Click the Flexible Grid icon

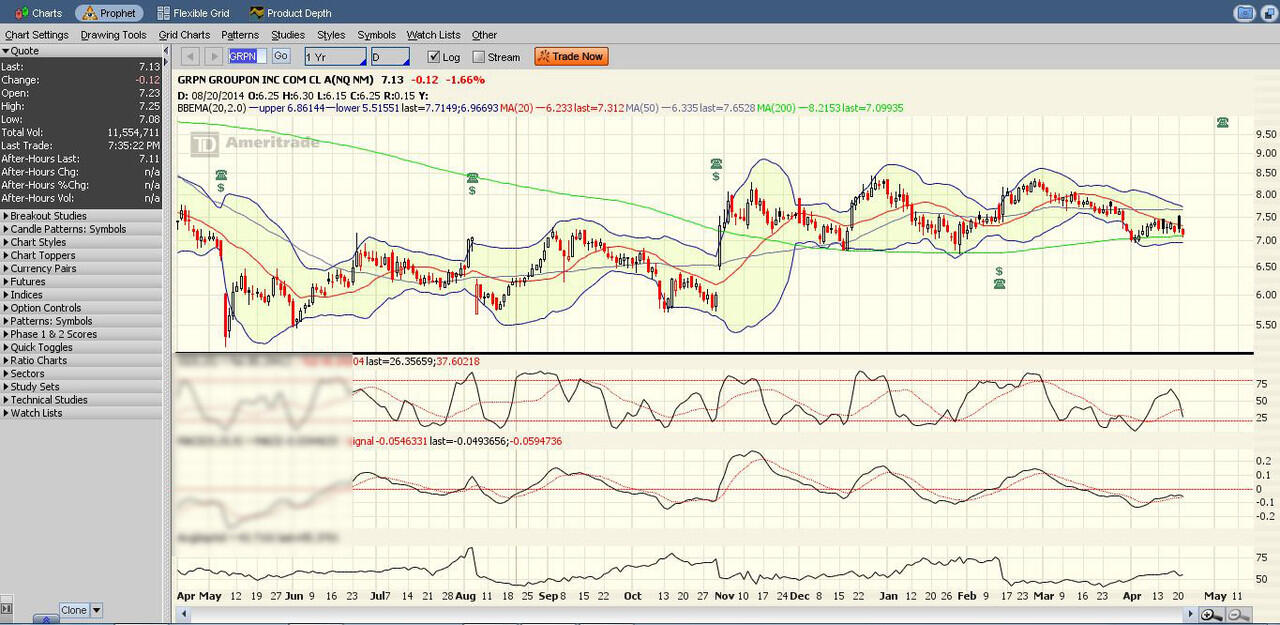click(x=163, y=13)
